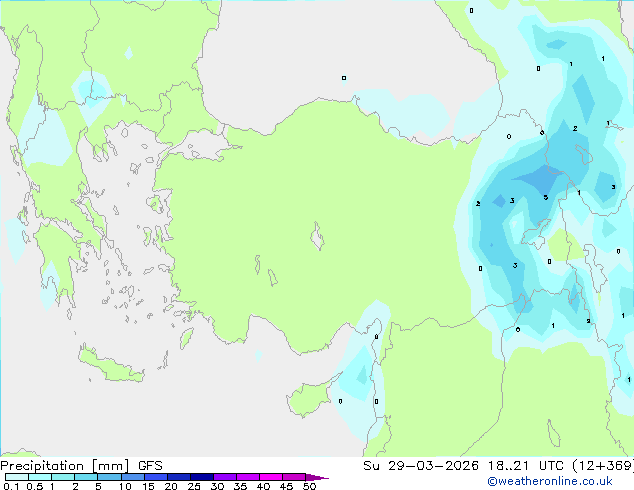Choose the 15–20 mm blue legend box

[156, 477]
